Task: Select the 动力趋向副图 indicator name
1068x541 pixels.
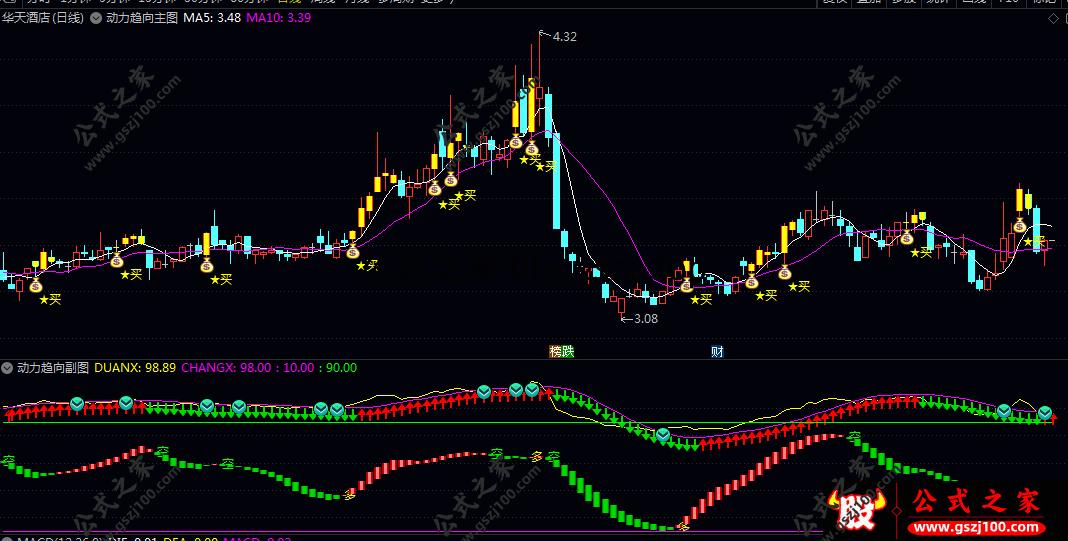Action: [53, 368]
